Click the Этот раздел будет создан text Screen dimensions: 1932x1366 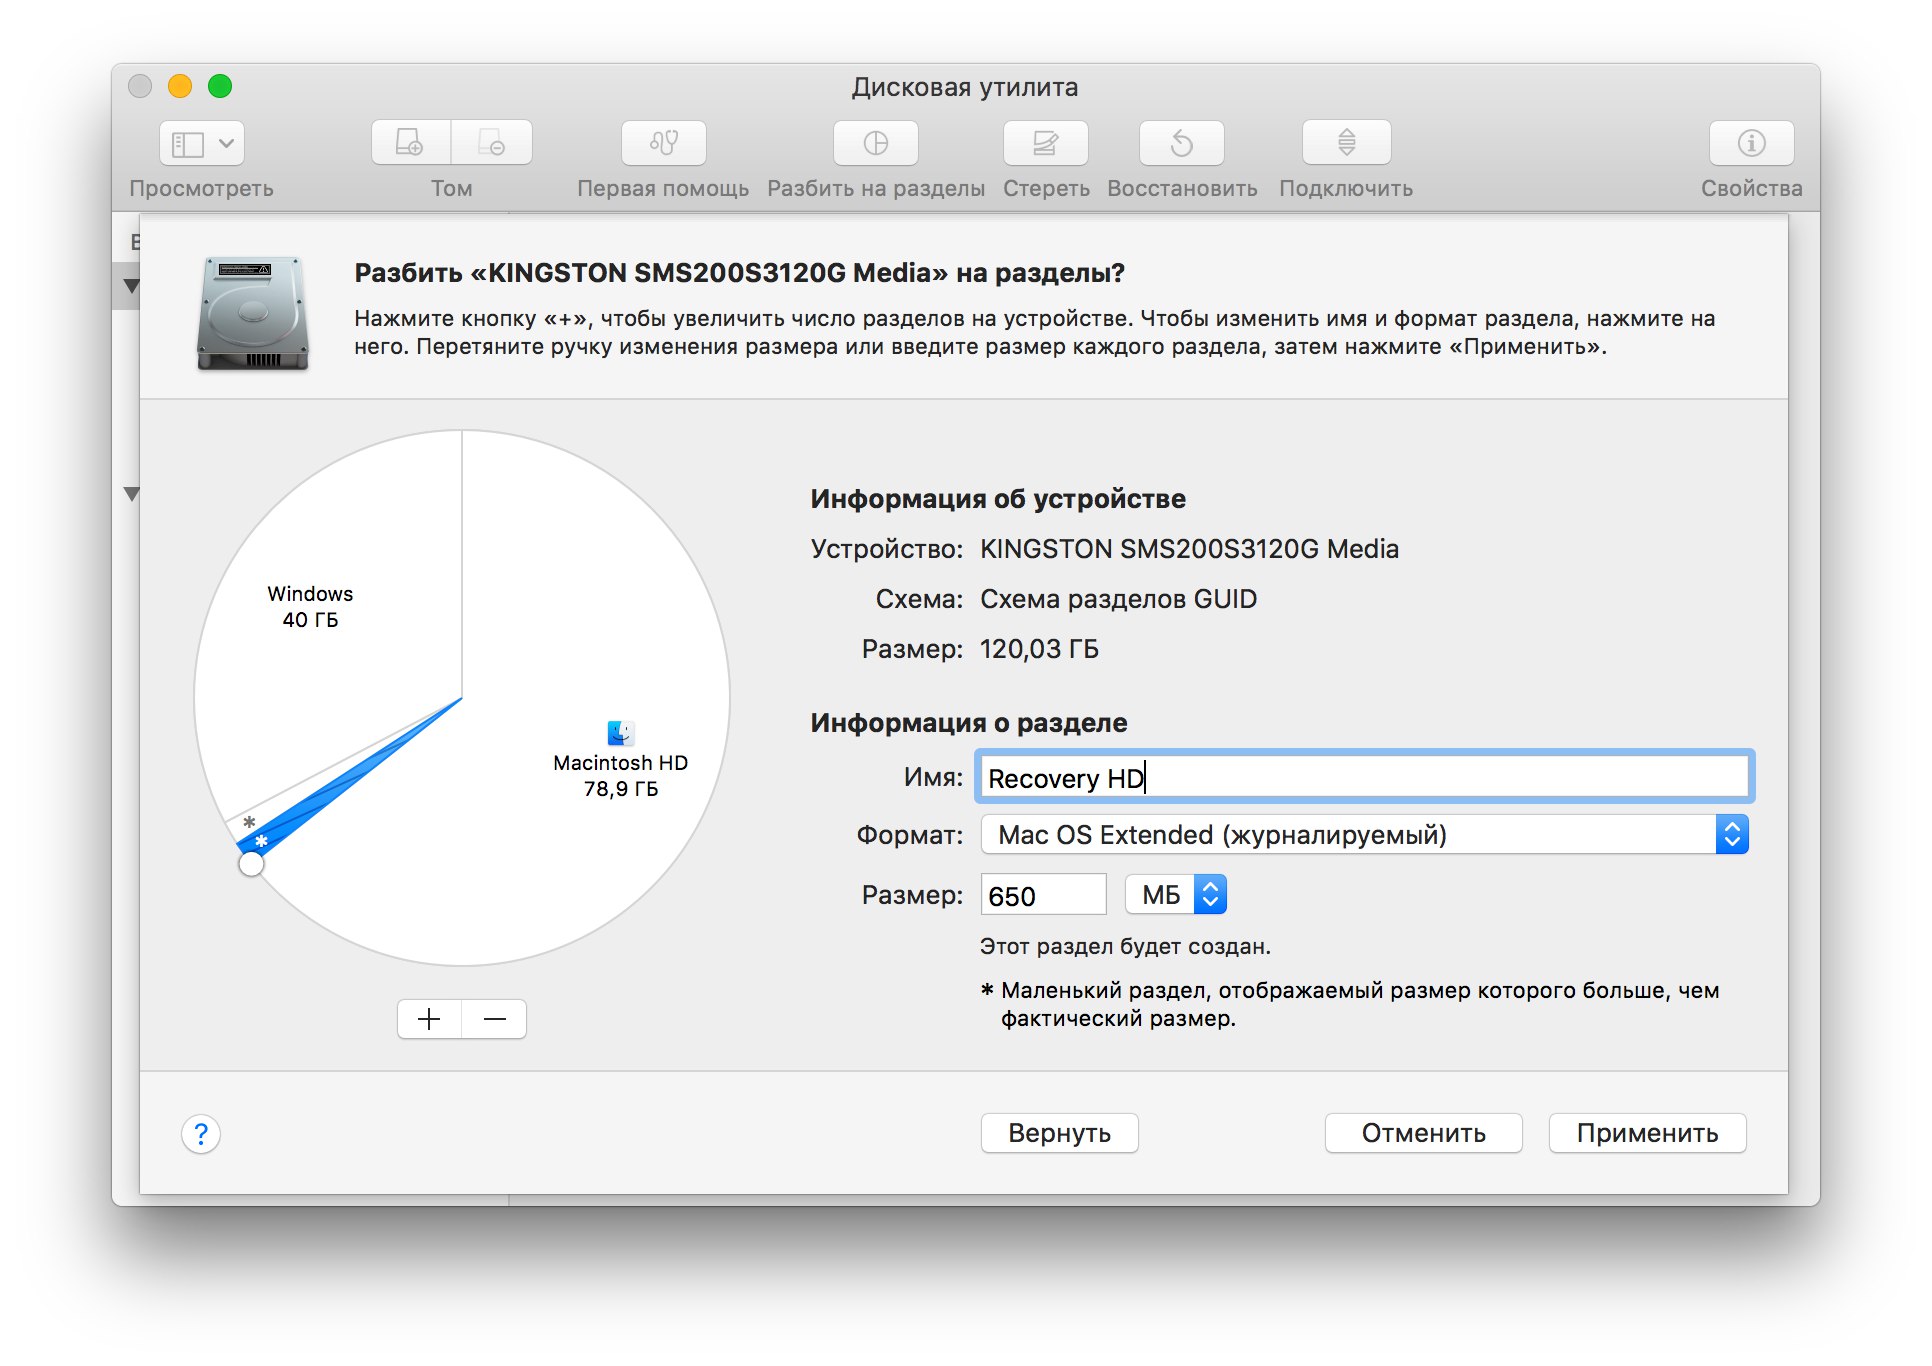point(1125,946)
